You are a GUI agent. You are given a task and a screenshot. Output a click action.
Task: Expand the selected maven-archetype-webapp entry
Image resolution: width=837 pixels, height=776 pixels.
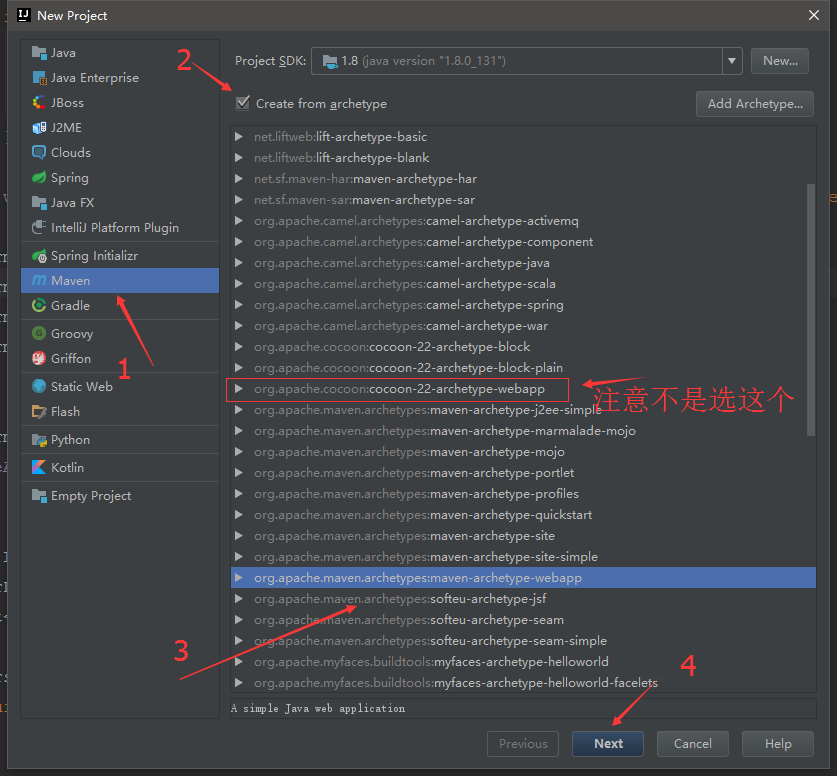coord(239,578)
